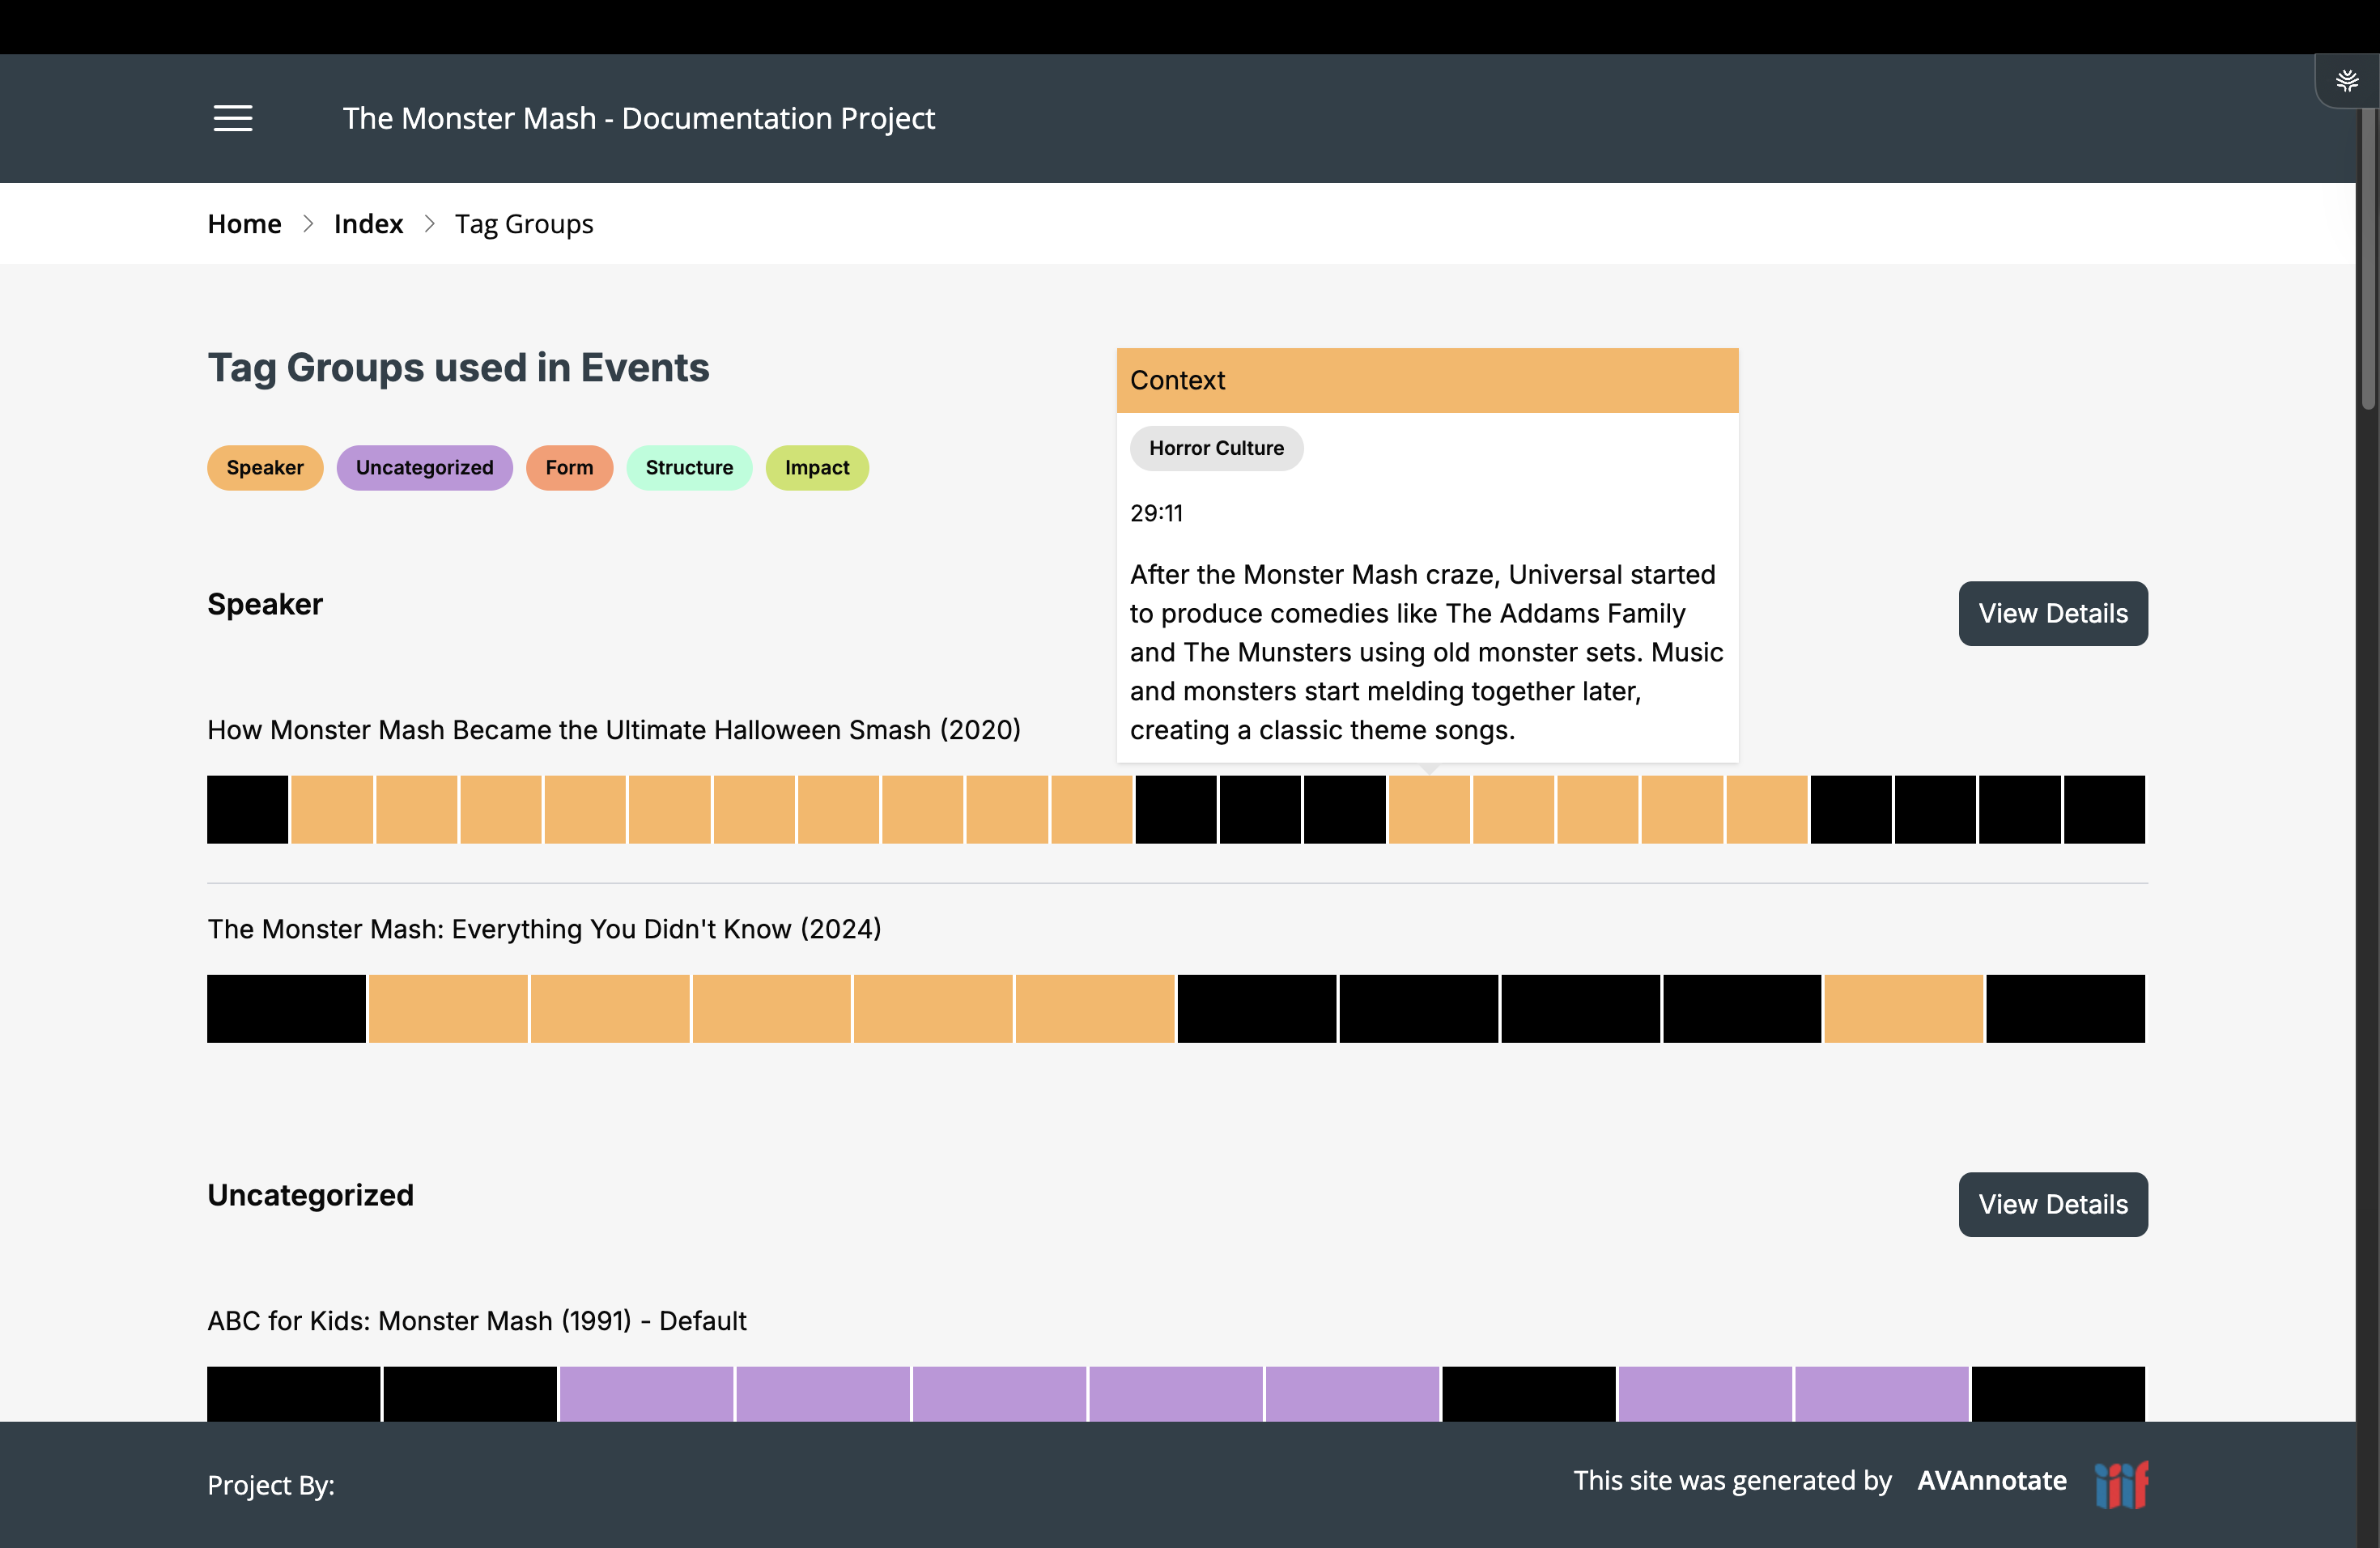Click first purple segment in ABC Kids timeline
The width and height of the screenshot is (2380, 1548).
(646, 1393)
